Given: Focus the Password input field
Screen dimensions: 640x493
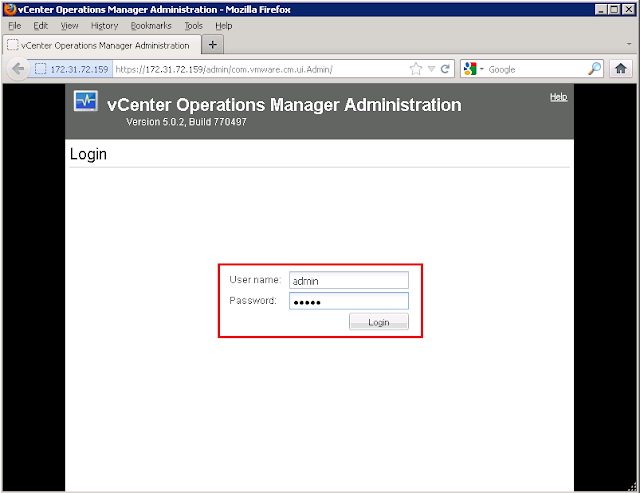Looking at the screenshot, I should point(349,301).
